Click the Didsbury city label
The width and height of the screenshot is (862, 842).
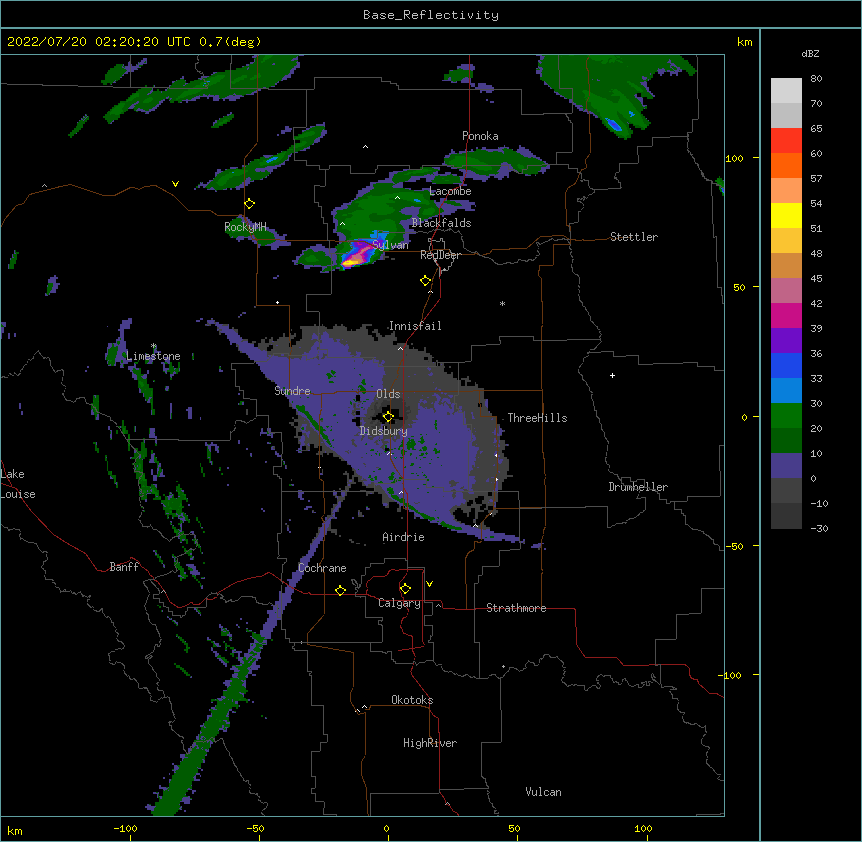[x=384, y=431]
